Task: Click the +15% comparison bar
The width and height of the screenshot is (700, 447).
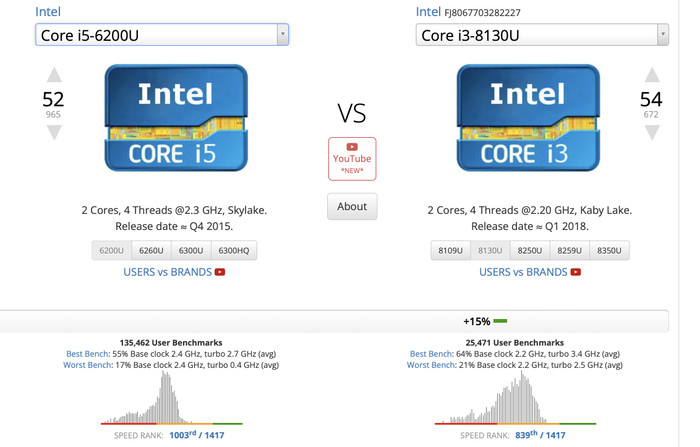Action: click(x=484, y=321)
